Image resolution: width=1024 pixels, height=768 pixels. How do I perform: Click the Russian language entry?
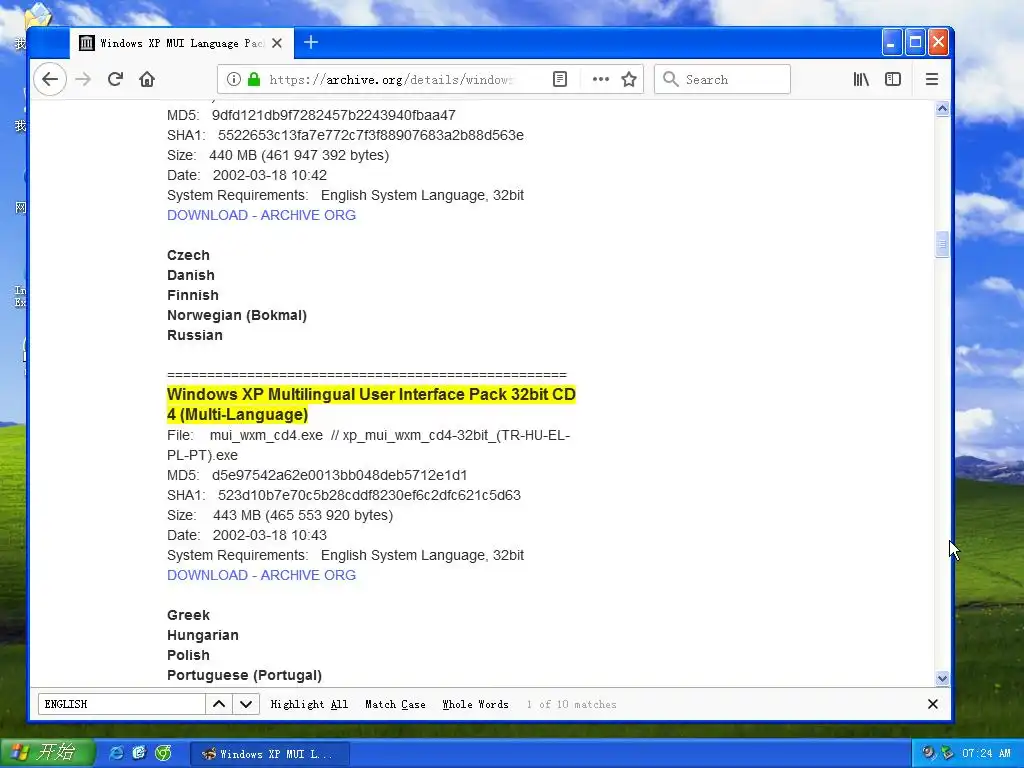(195, 335)
